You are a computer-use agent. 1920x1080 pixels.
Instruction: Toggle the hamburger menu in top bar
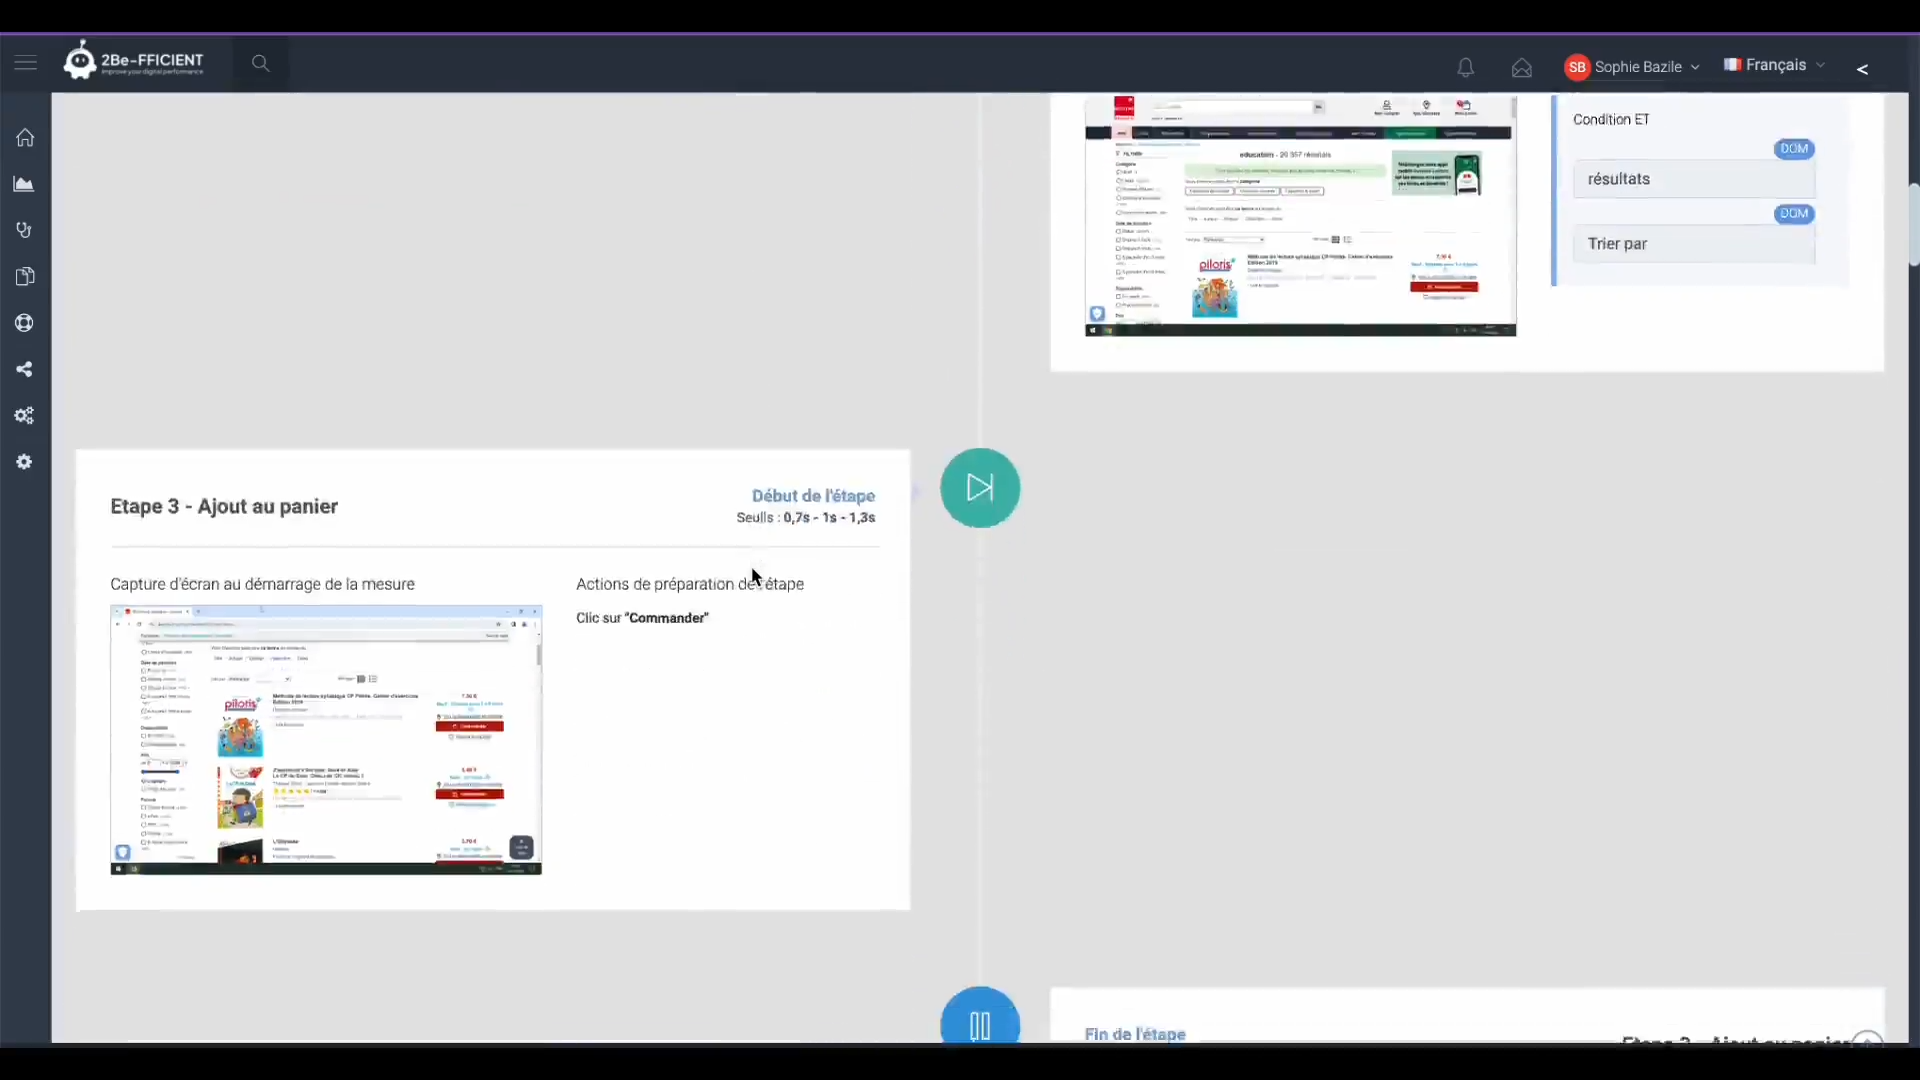click(x=26, y=64)
